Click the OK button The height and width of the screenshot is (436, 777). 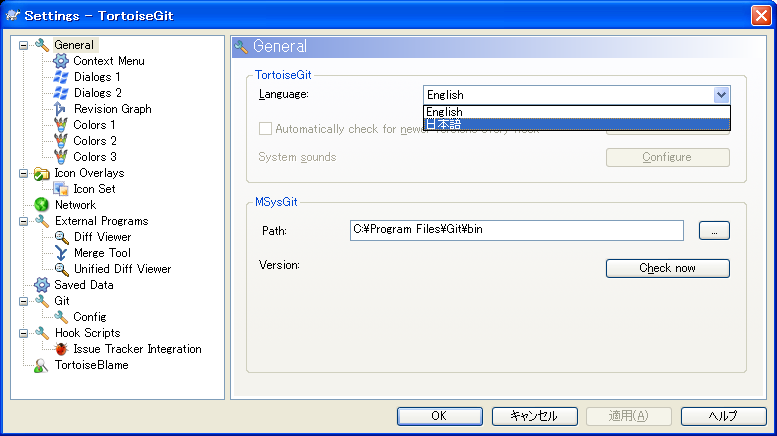click(440, 416)
